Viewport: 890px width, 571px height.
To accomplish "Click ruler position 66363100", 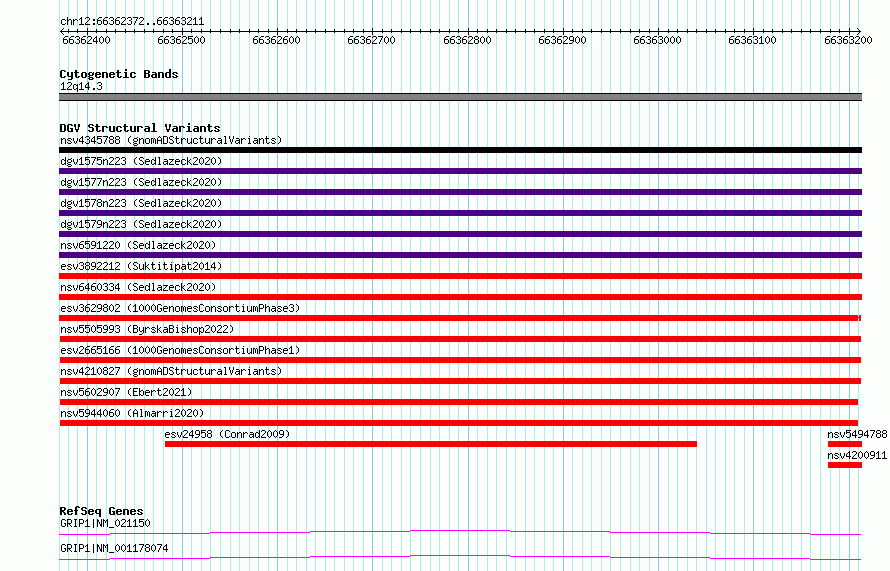I will [752, 40].
